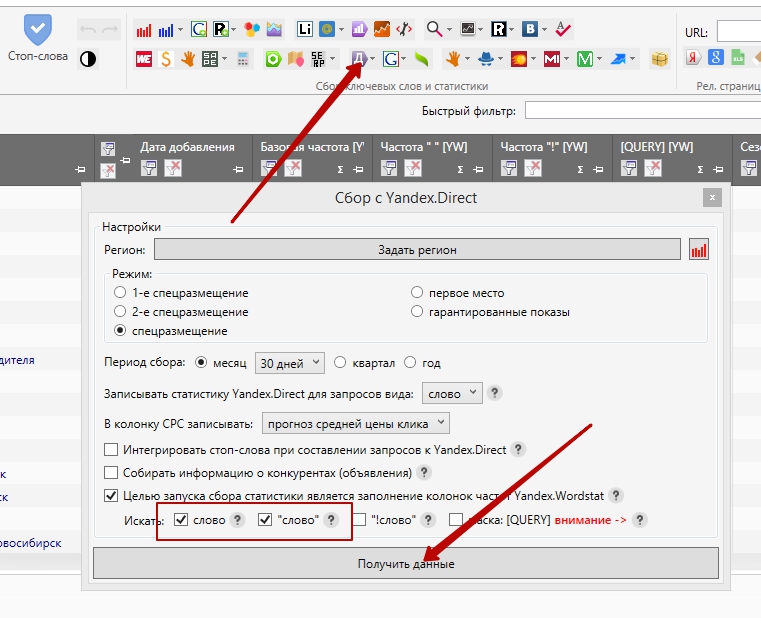Enable Собирать информацию о конкурентах checkbox
The image size is (761, 618).
coord(111,472)
